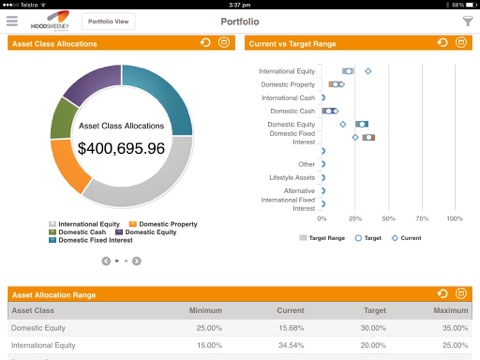Click the Hood Sweeney logo
The image size is (480, 360).
point(50,21)
